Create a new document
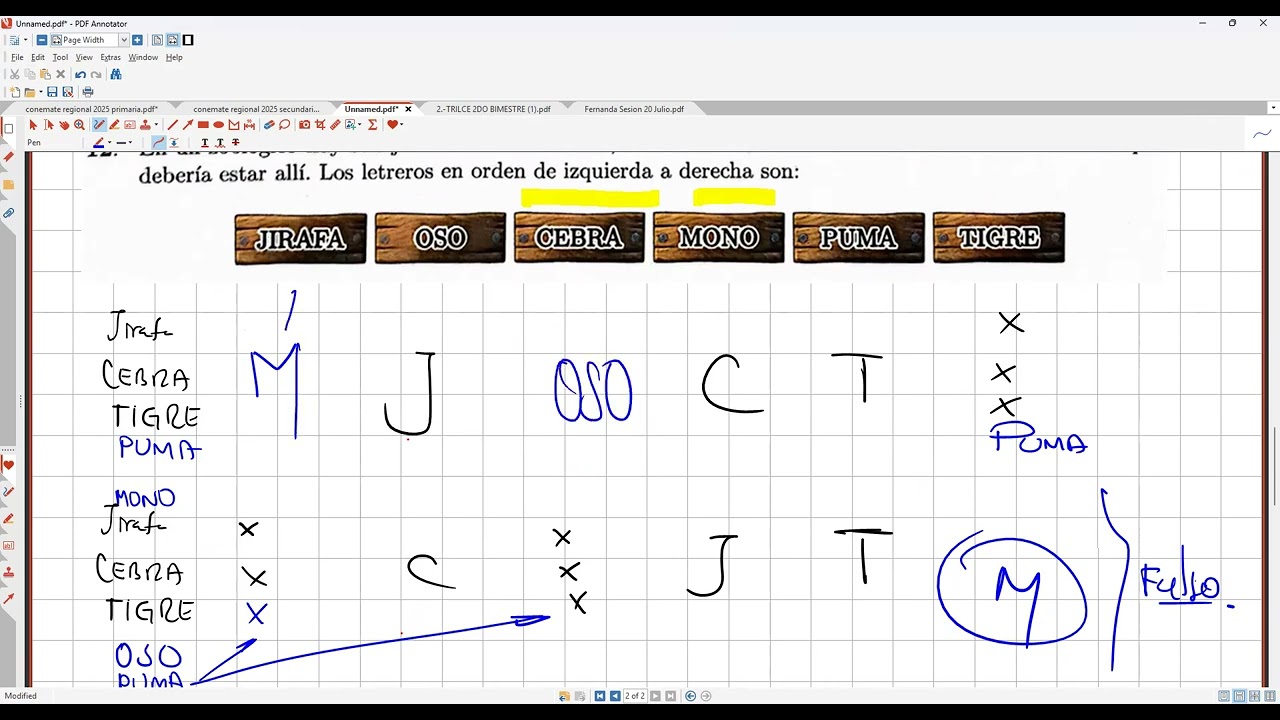This screenshot has width=1280, height=720. point(15,92)
